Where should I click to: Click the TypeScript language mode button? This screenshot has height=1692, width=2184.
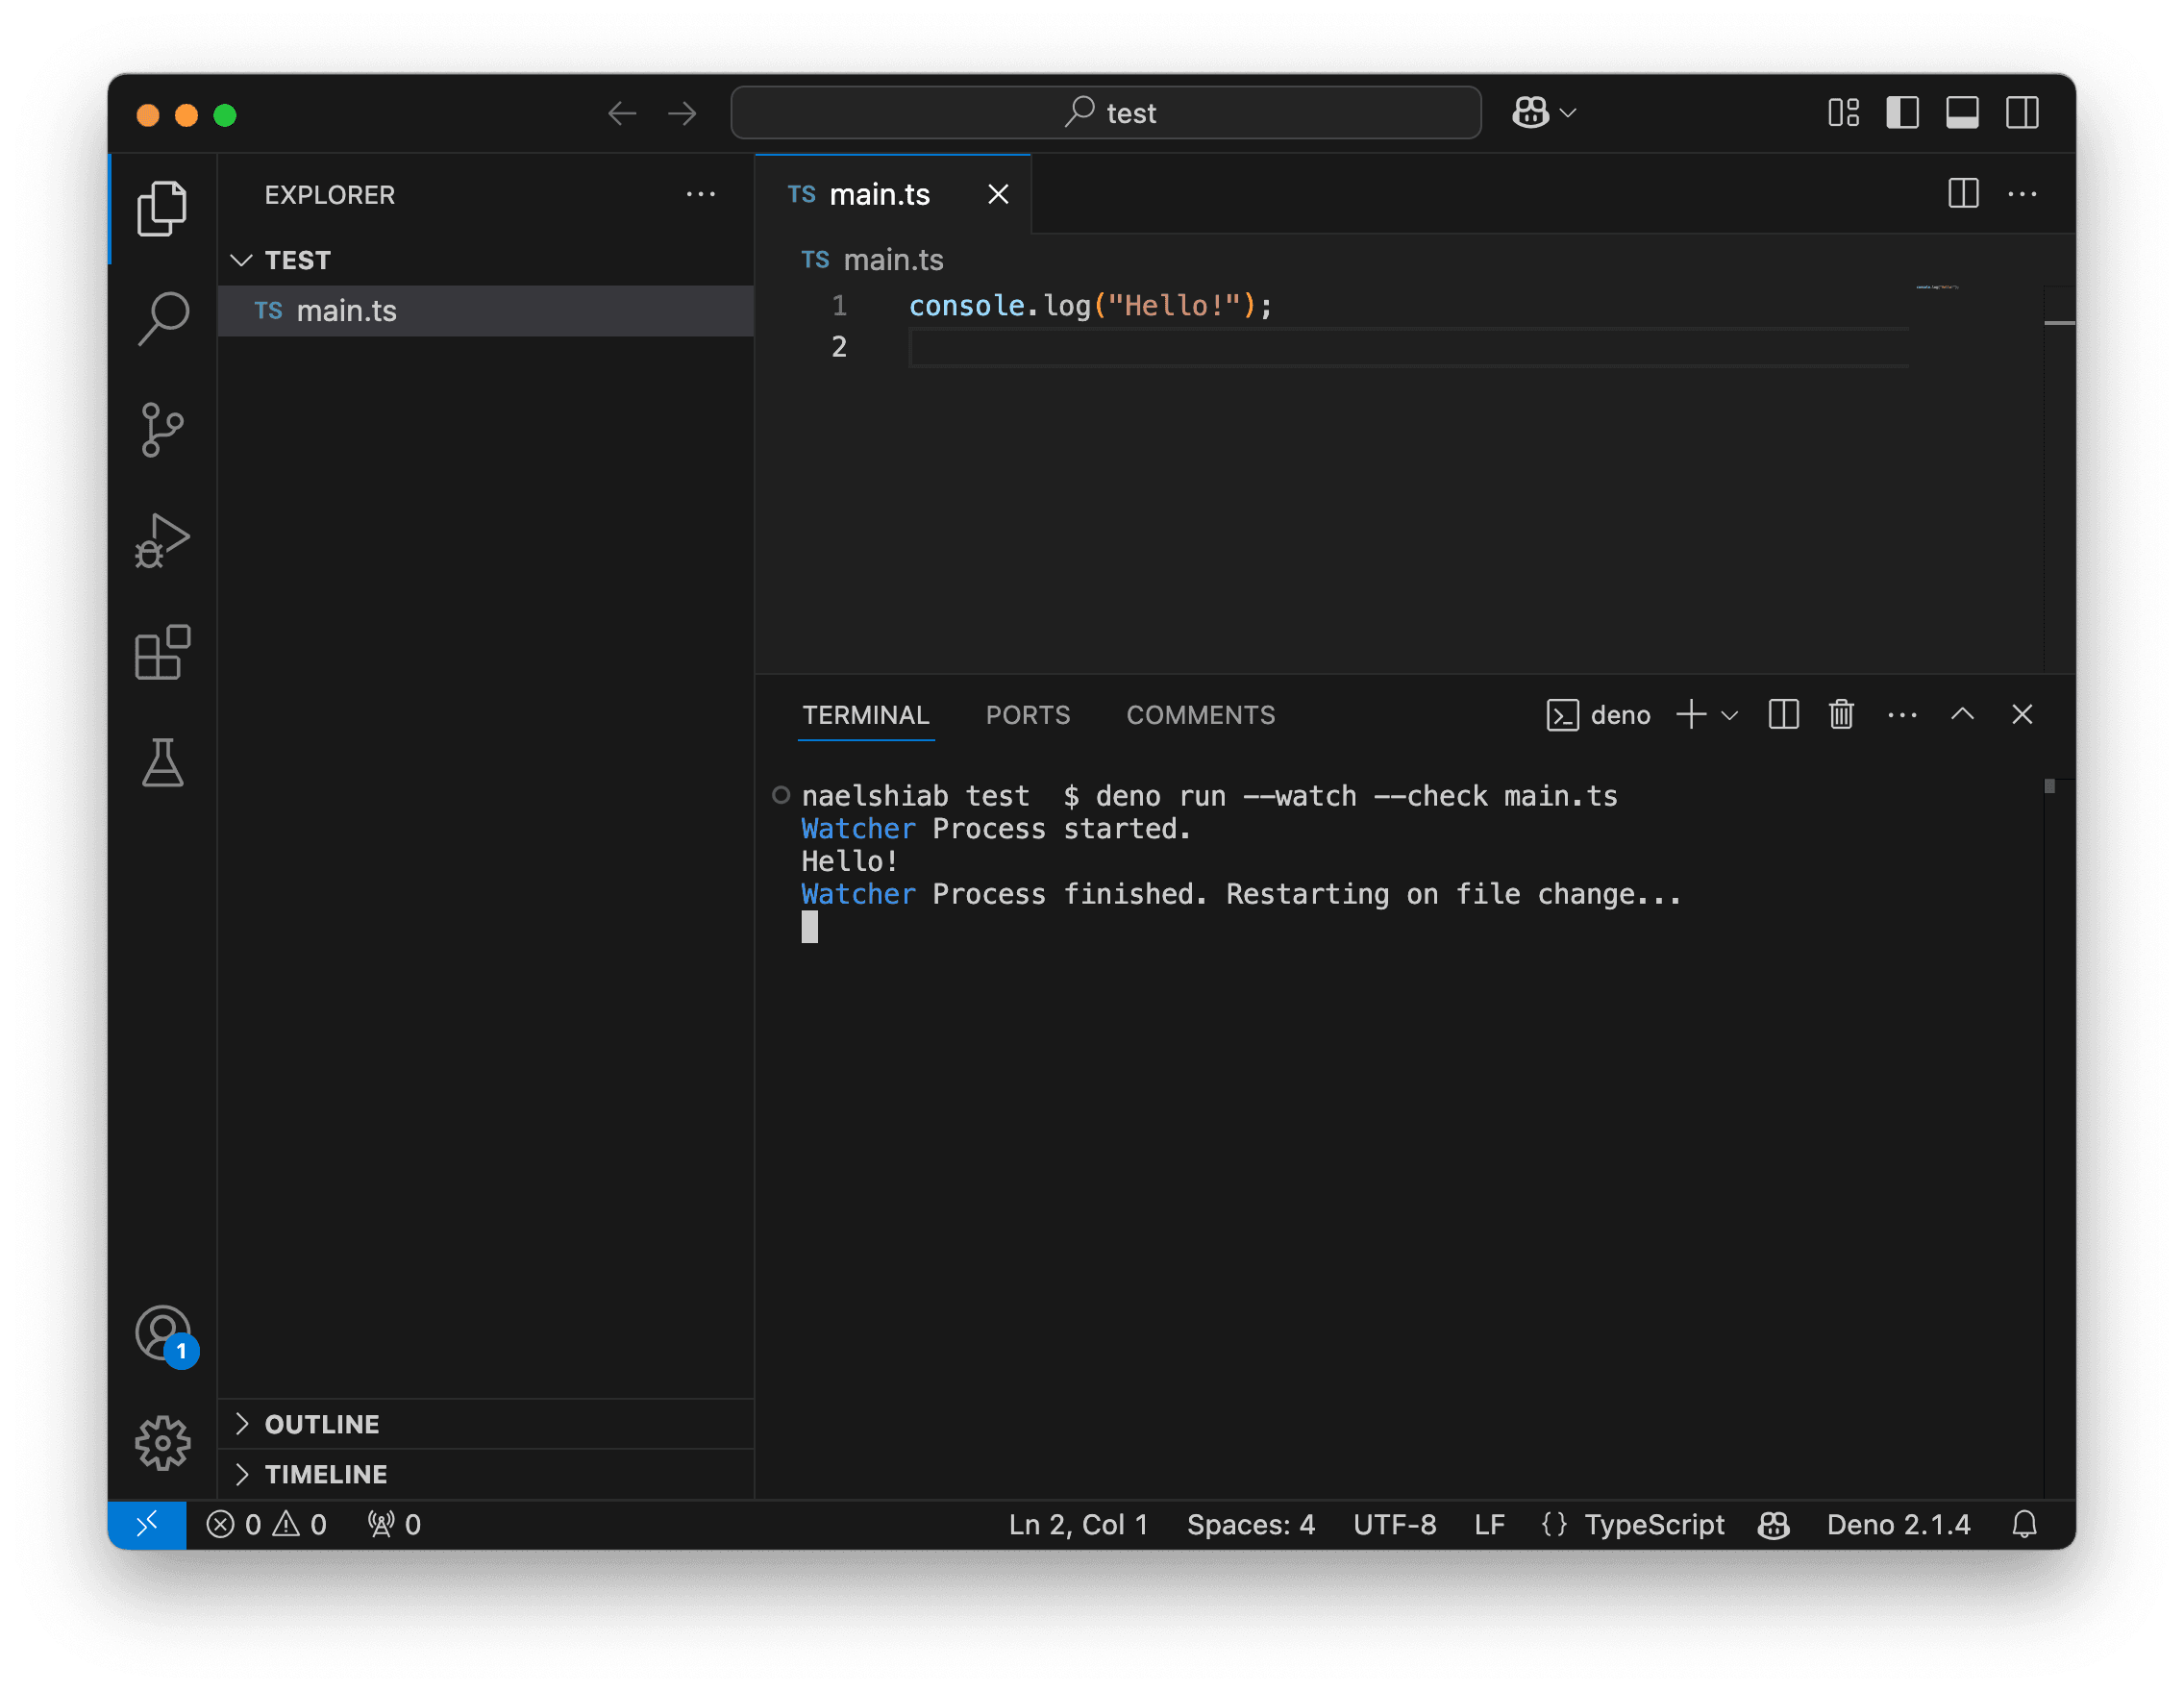[x=1654, y=1524]
